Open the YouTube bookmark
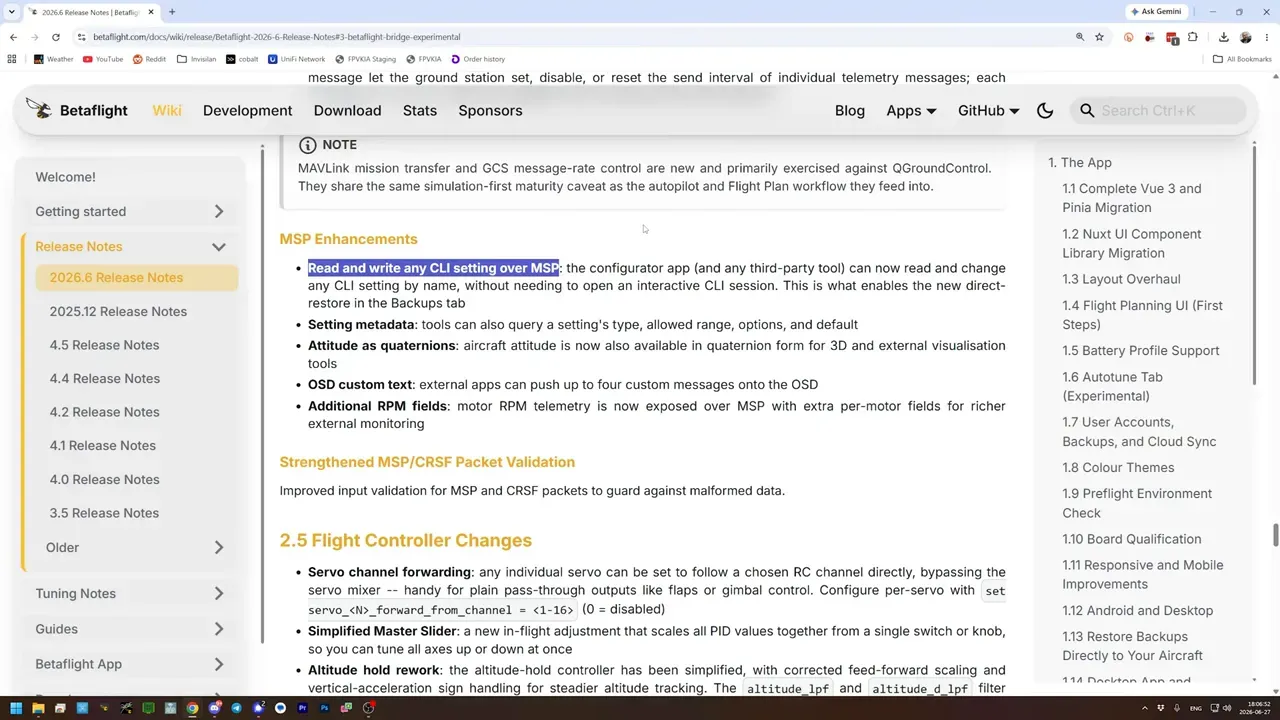The width and height of the screenshot is (1280, 720). point(103,59)
